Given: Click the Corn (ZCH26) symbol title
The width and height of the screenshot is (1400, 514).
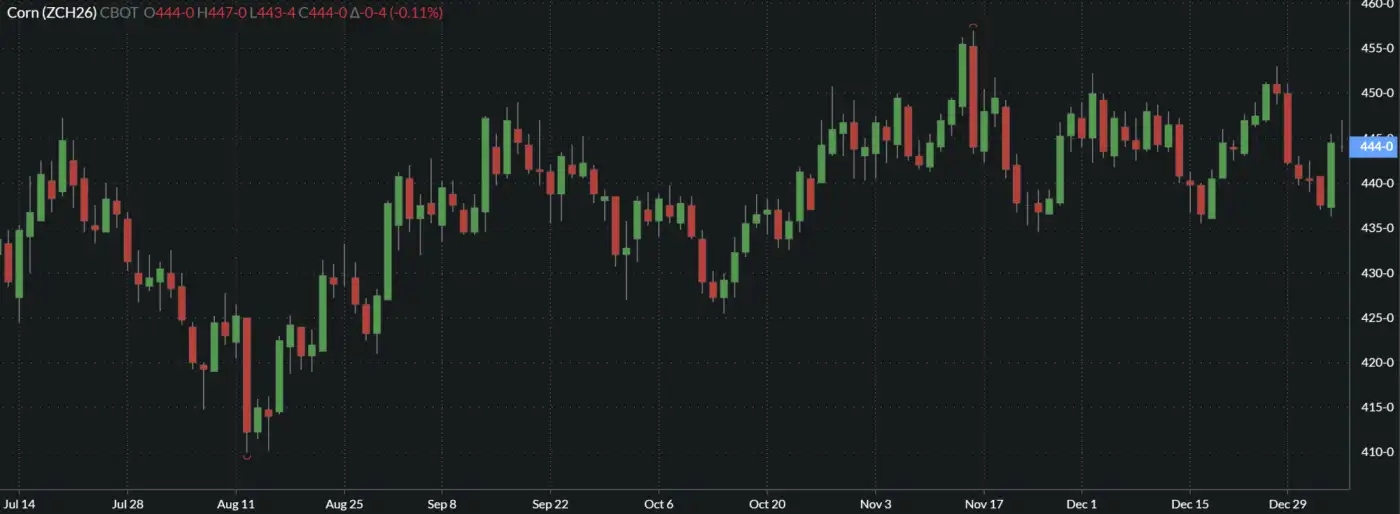Looking at the screenshot, I should [51, 13].
